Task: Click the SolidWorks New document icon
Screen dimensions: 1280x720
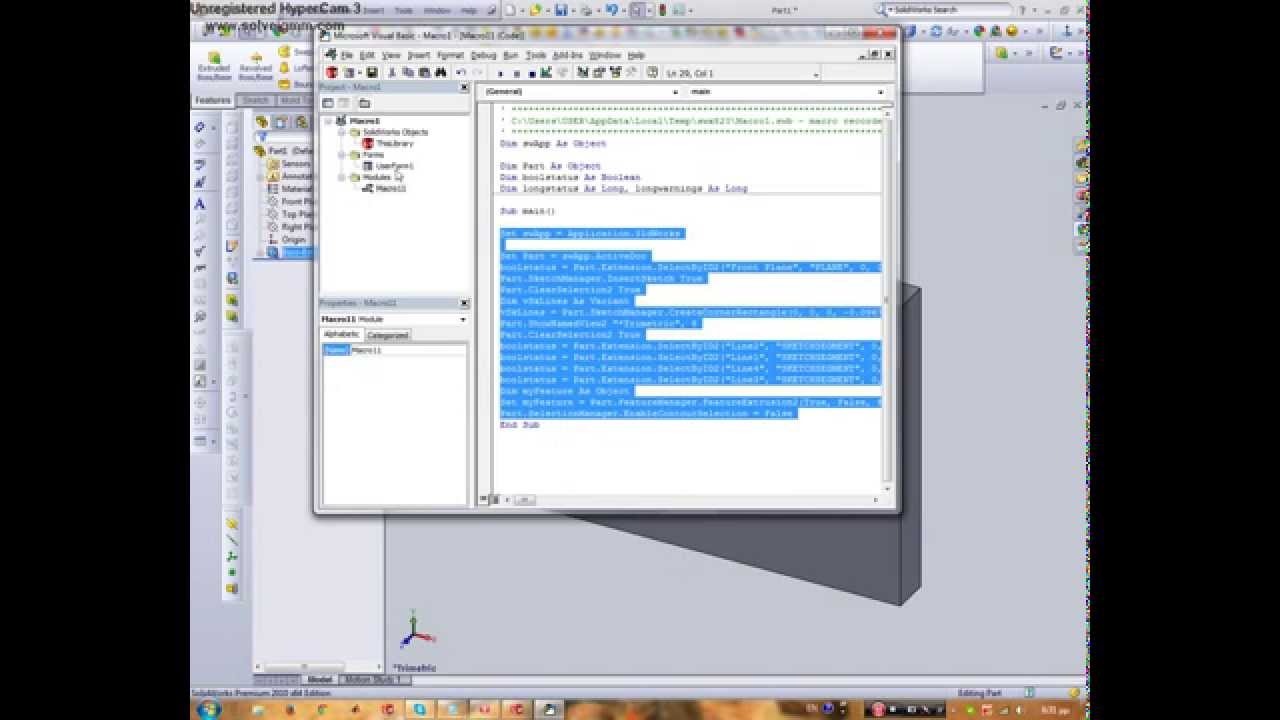Action: [510, 10]
